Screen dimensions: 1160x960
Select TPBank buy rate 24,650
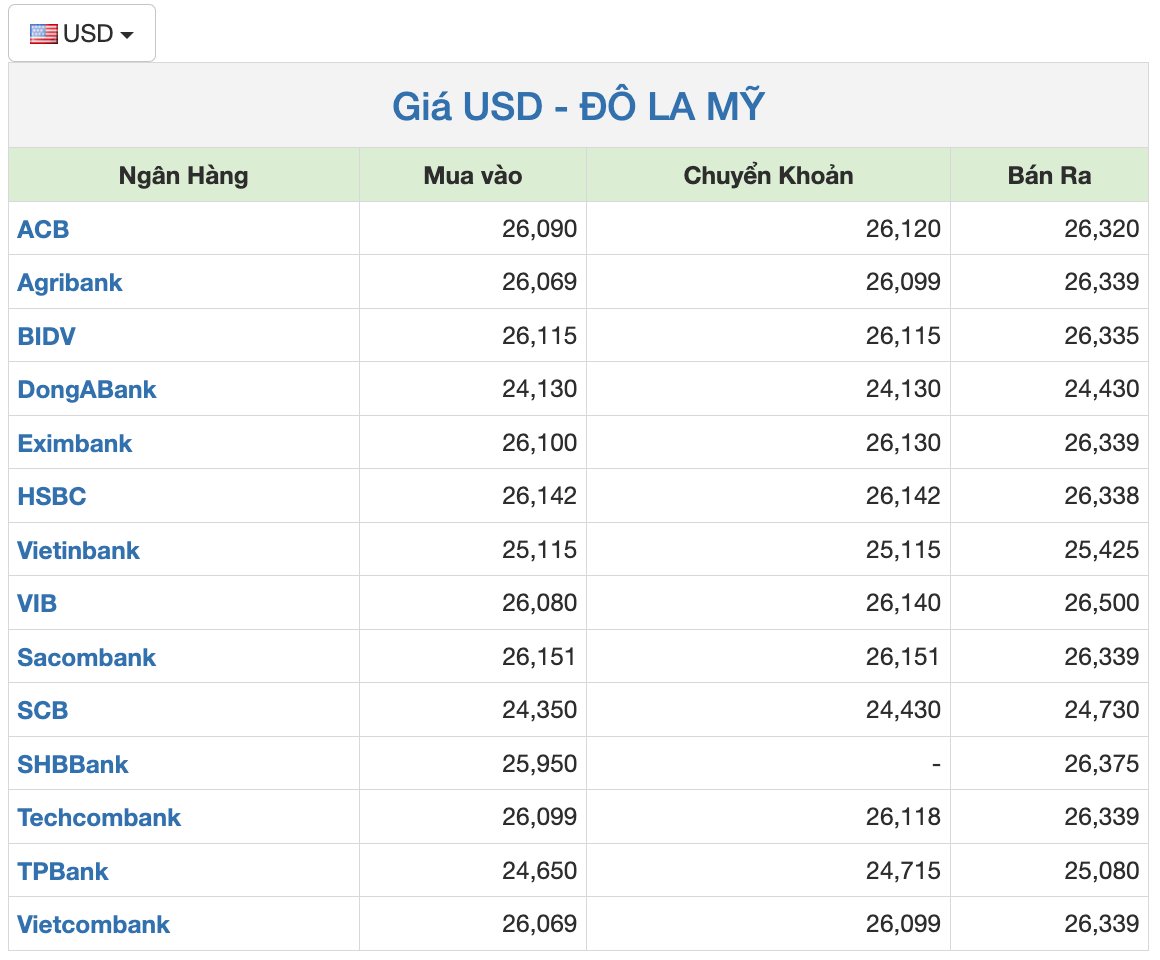539,871
